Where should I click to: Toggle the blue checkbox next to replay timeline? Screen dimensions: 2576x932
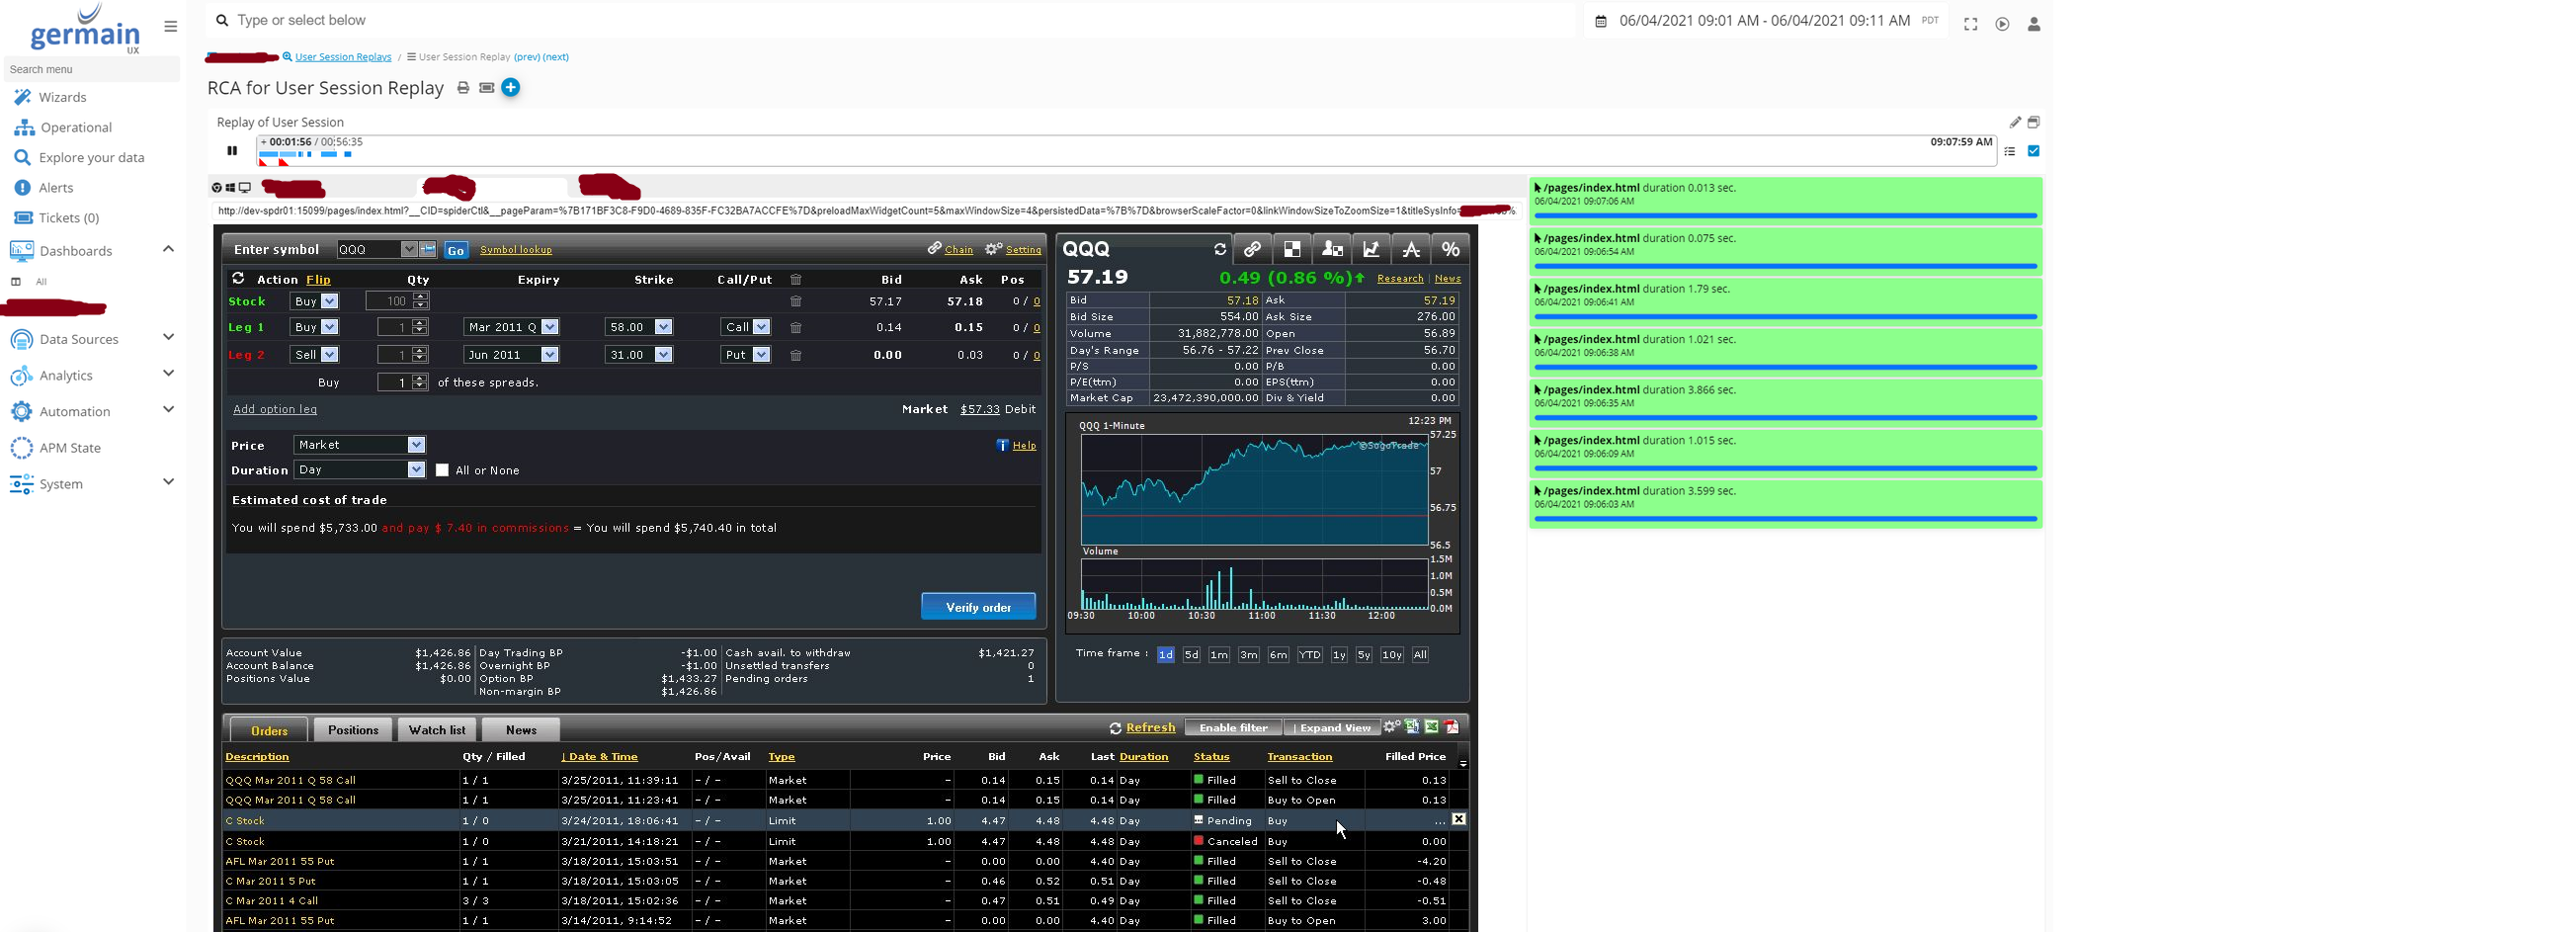pyautogui.click(x=2033, y=151)
